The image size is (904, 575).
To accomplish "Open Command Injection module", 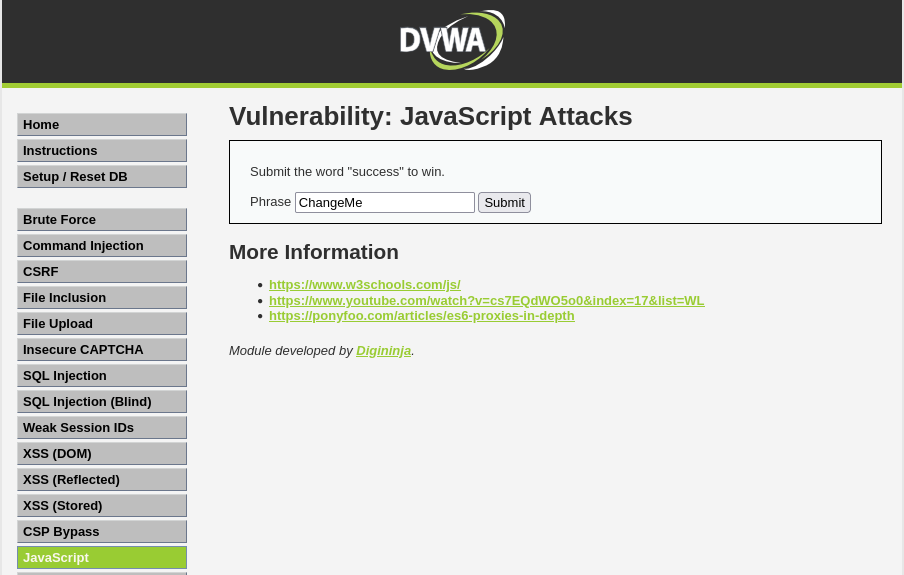I will (101, 245).
